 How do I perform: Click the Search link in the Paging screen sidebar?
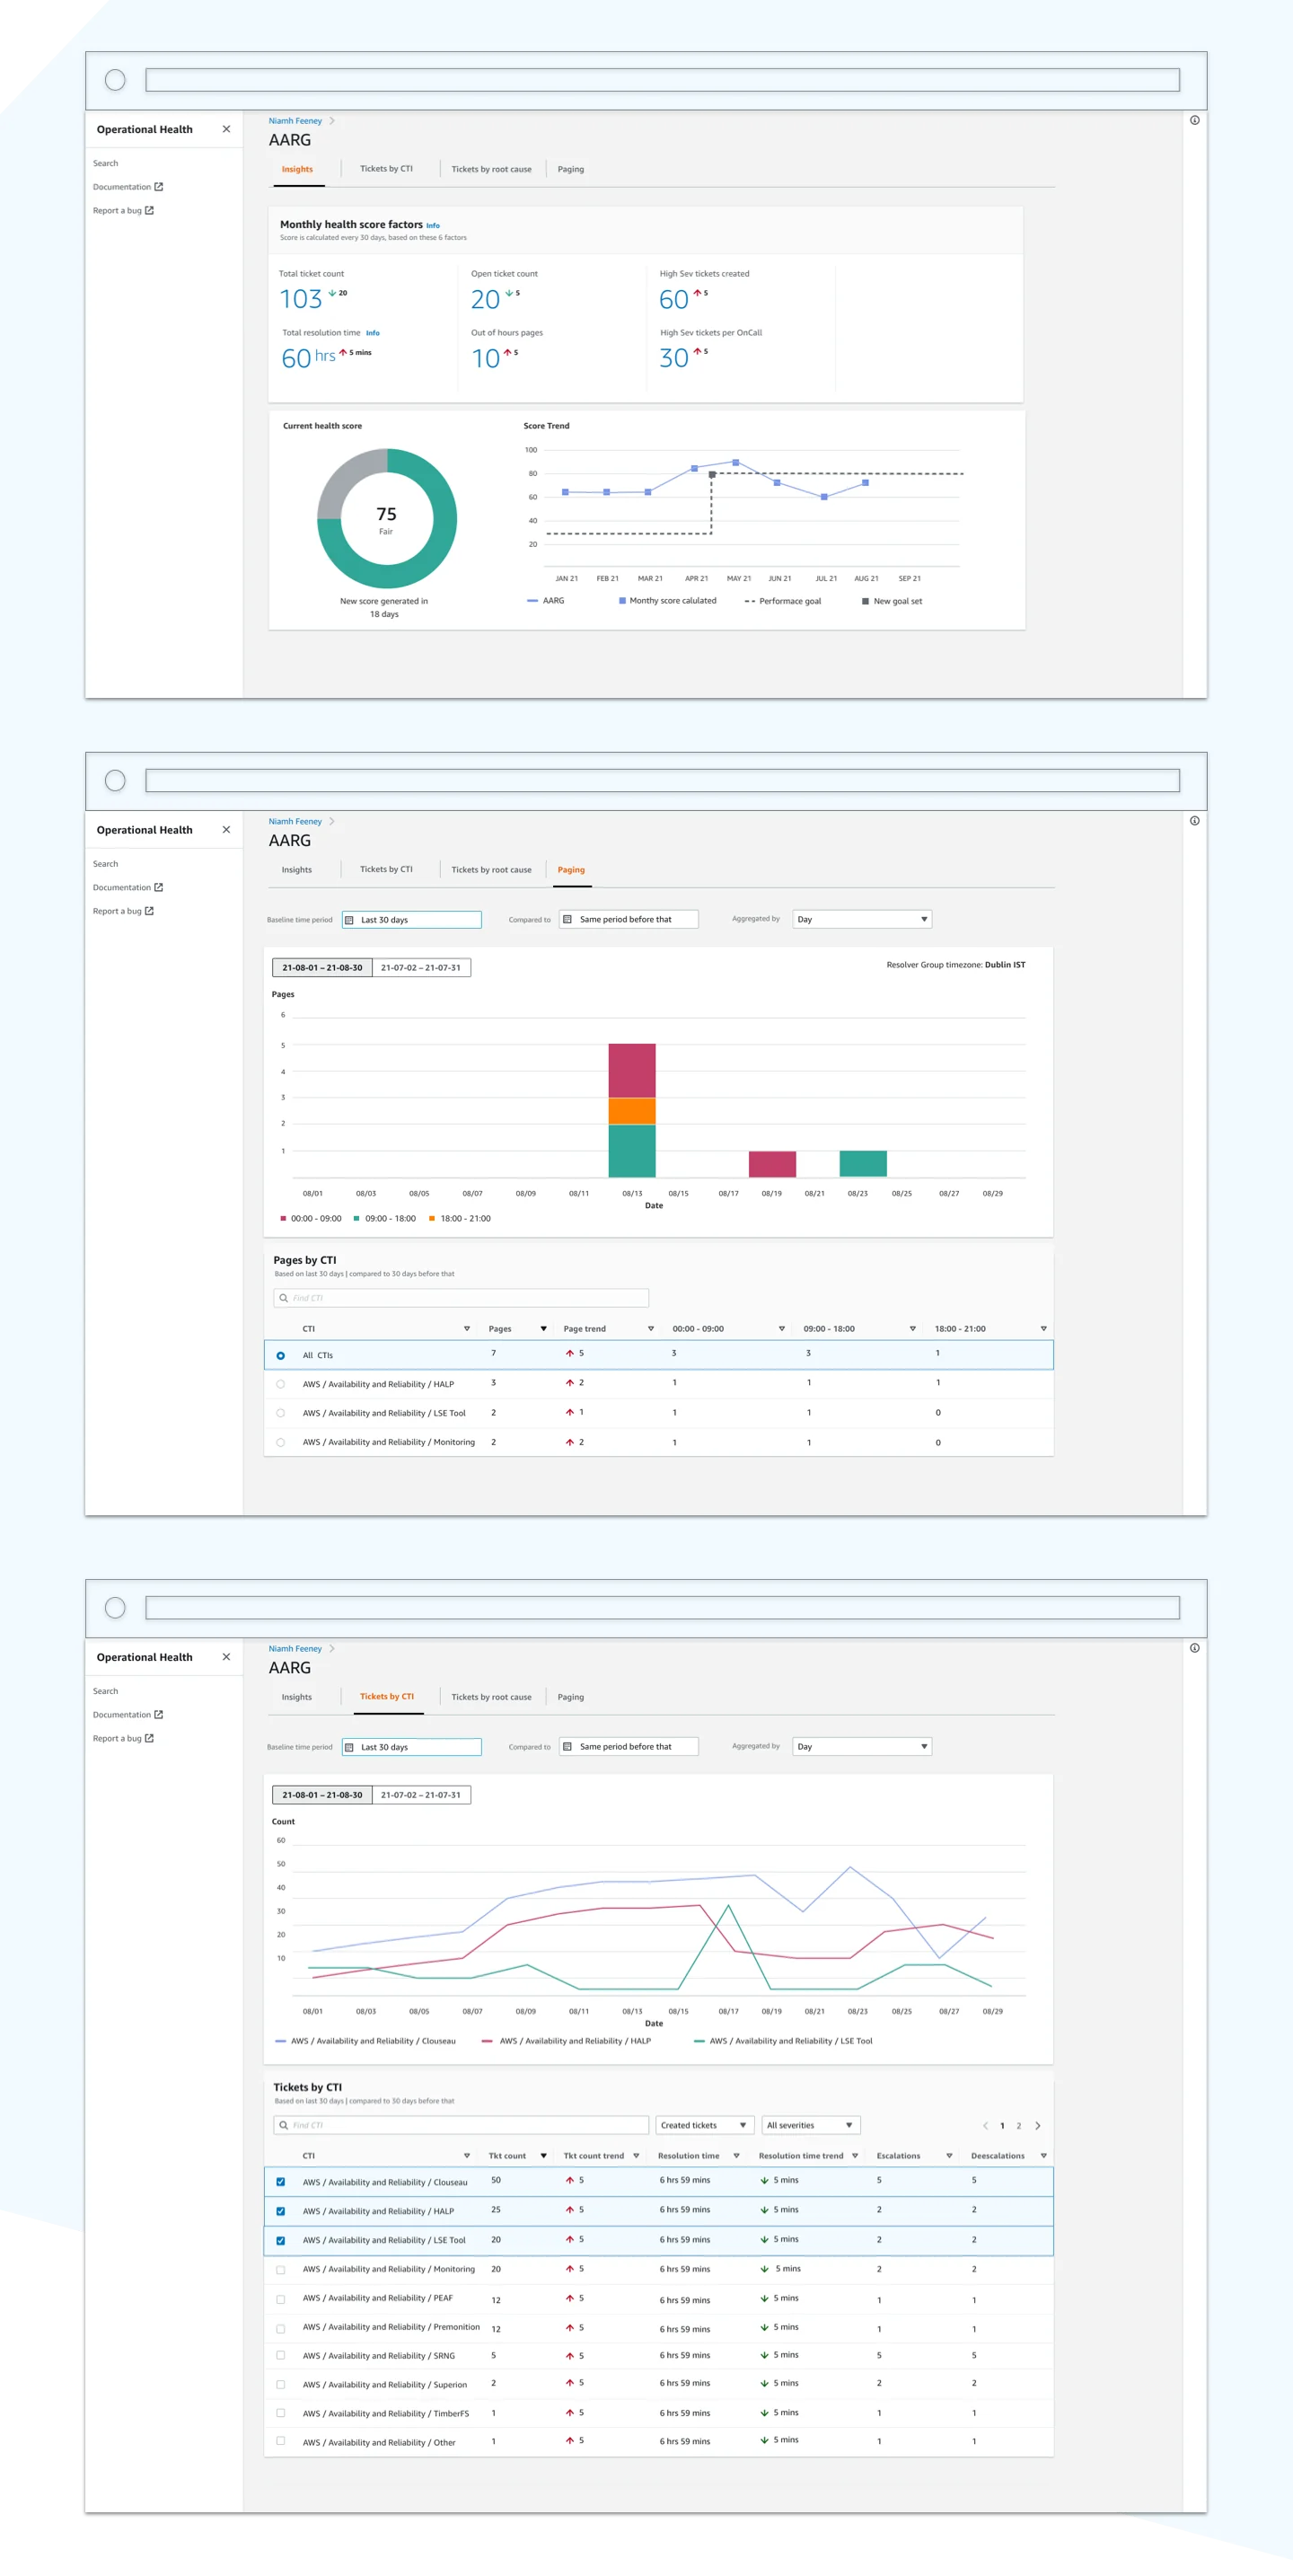(105, 864)
